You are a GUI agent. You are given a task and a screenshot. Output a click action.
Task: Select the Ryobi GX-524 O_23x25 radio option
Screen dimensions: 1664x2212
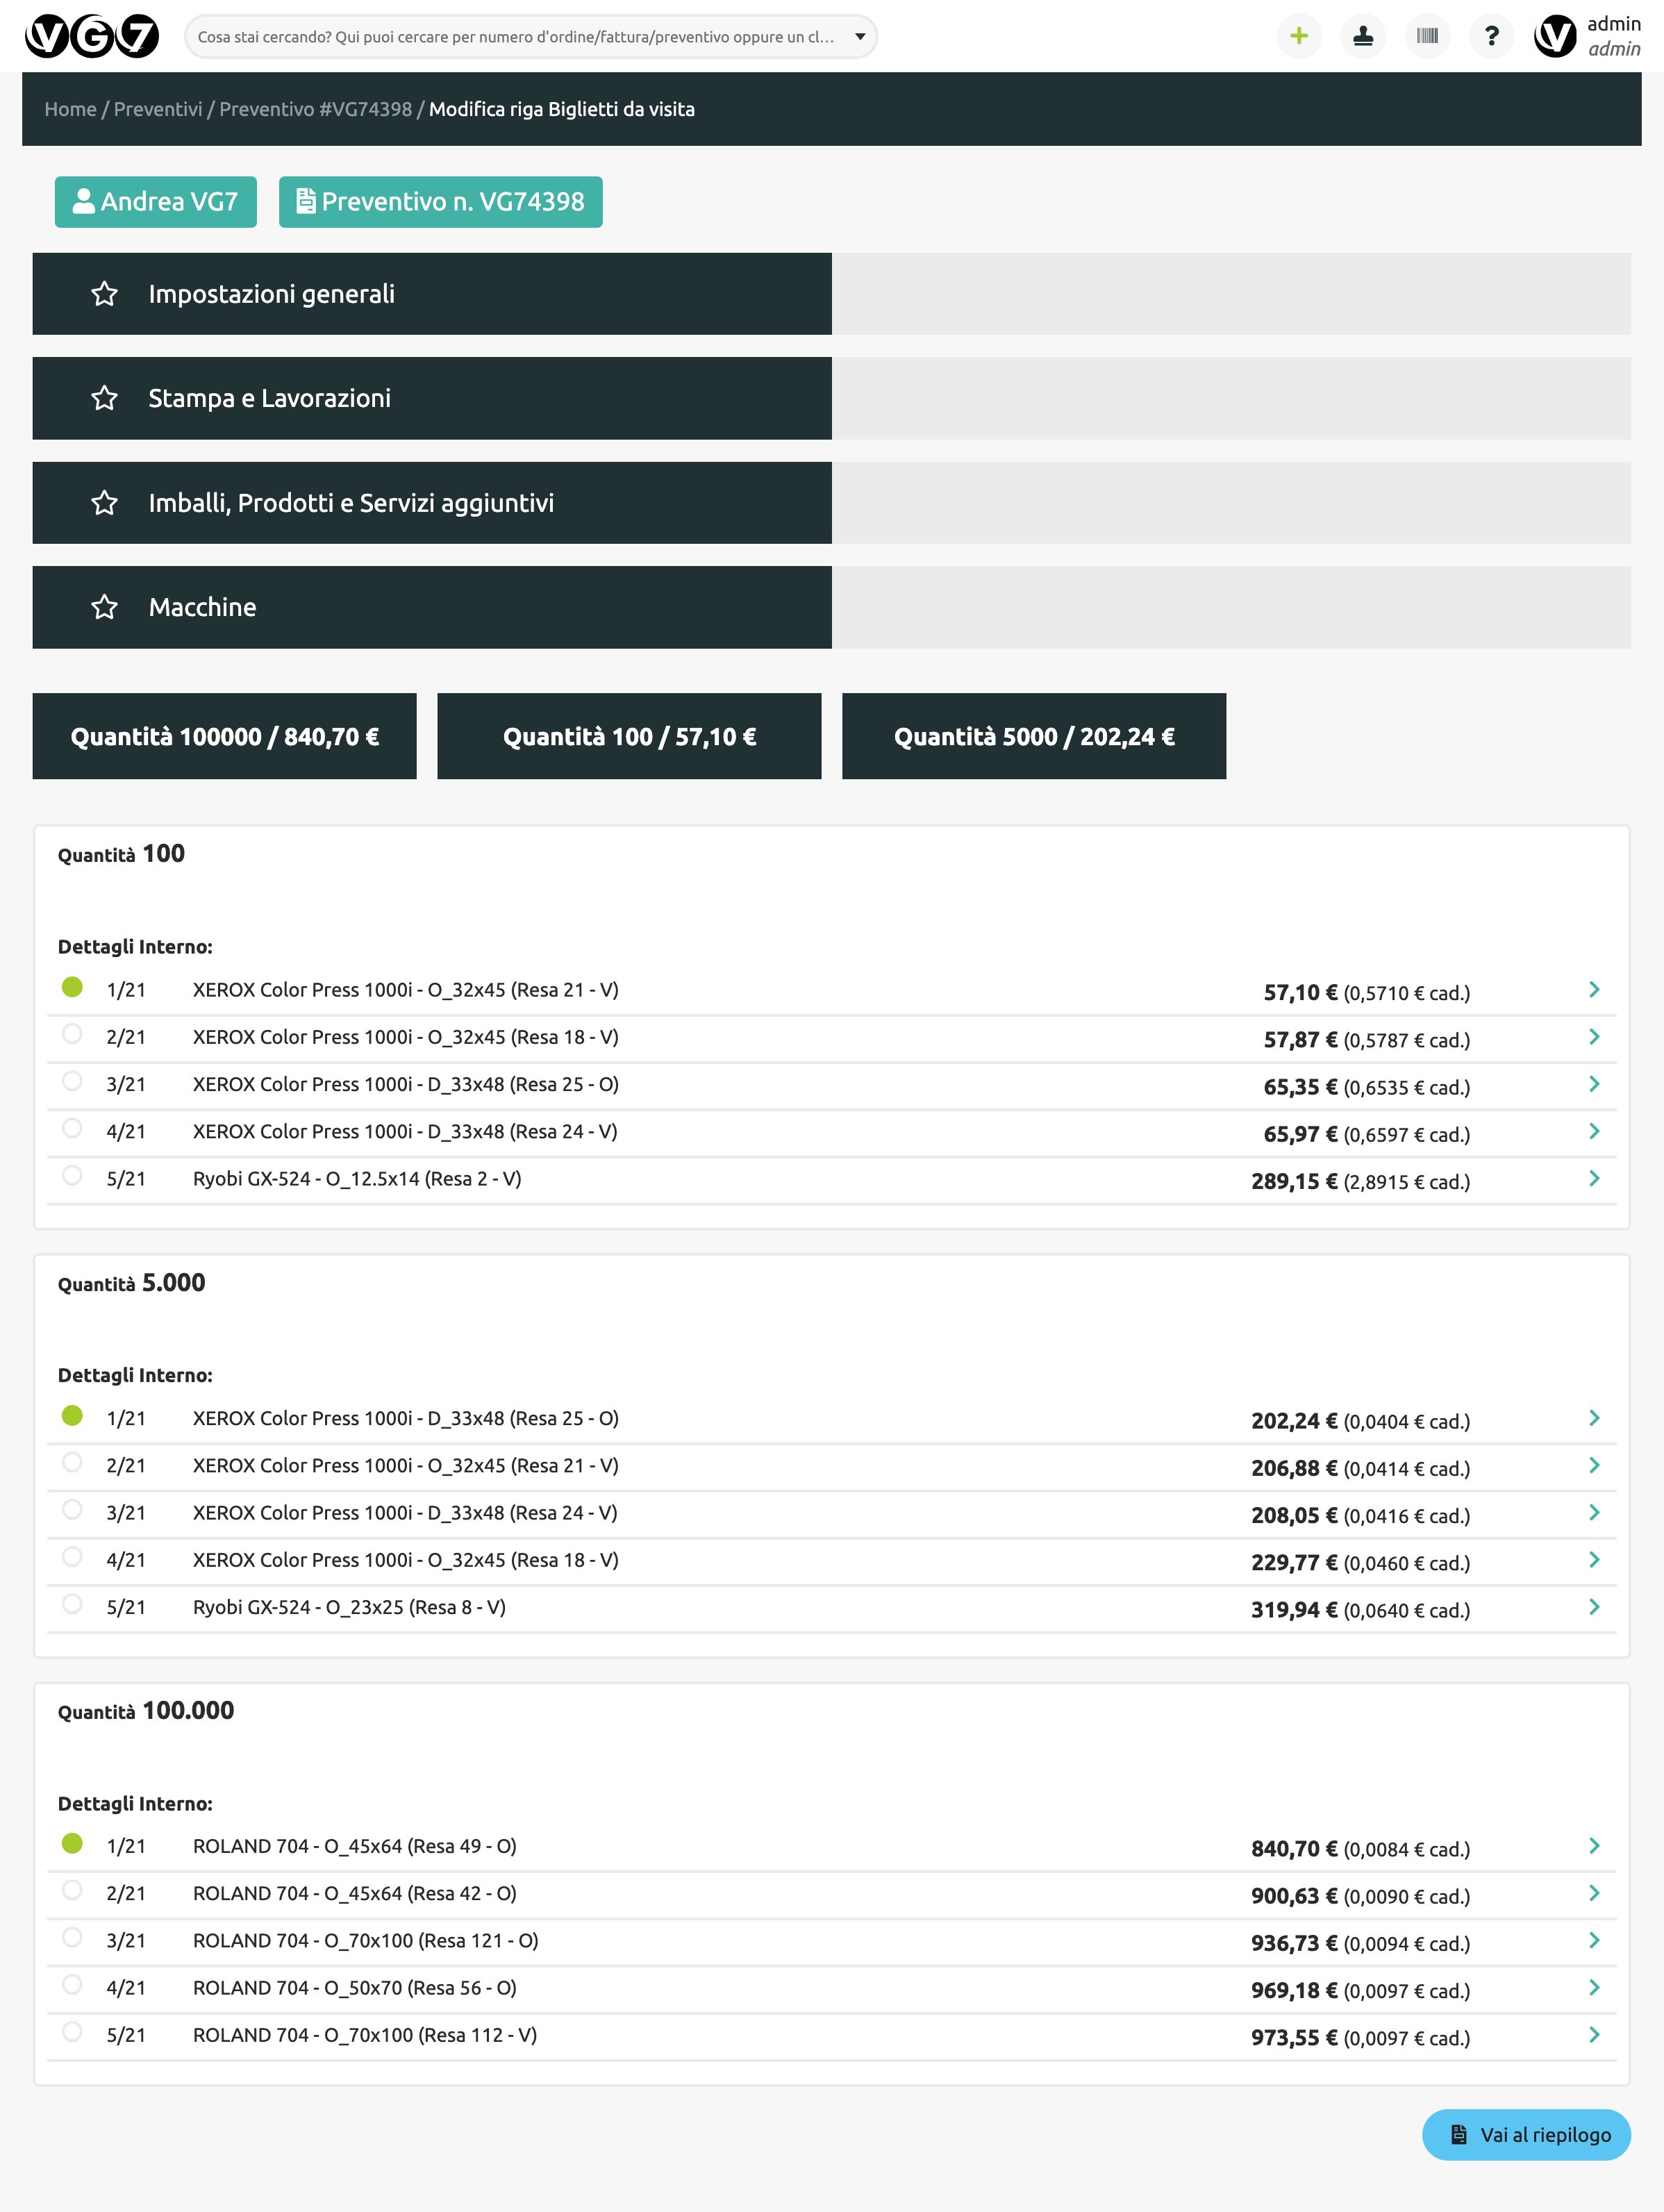[x=72, y=1604]
